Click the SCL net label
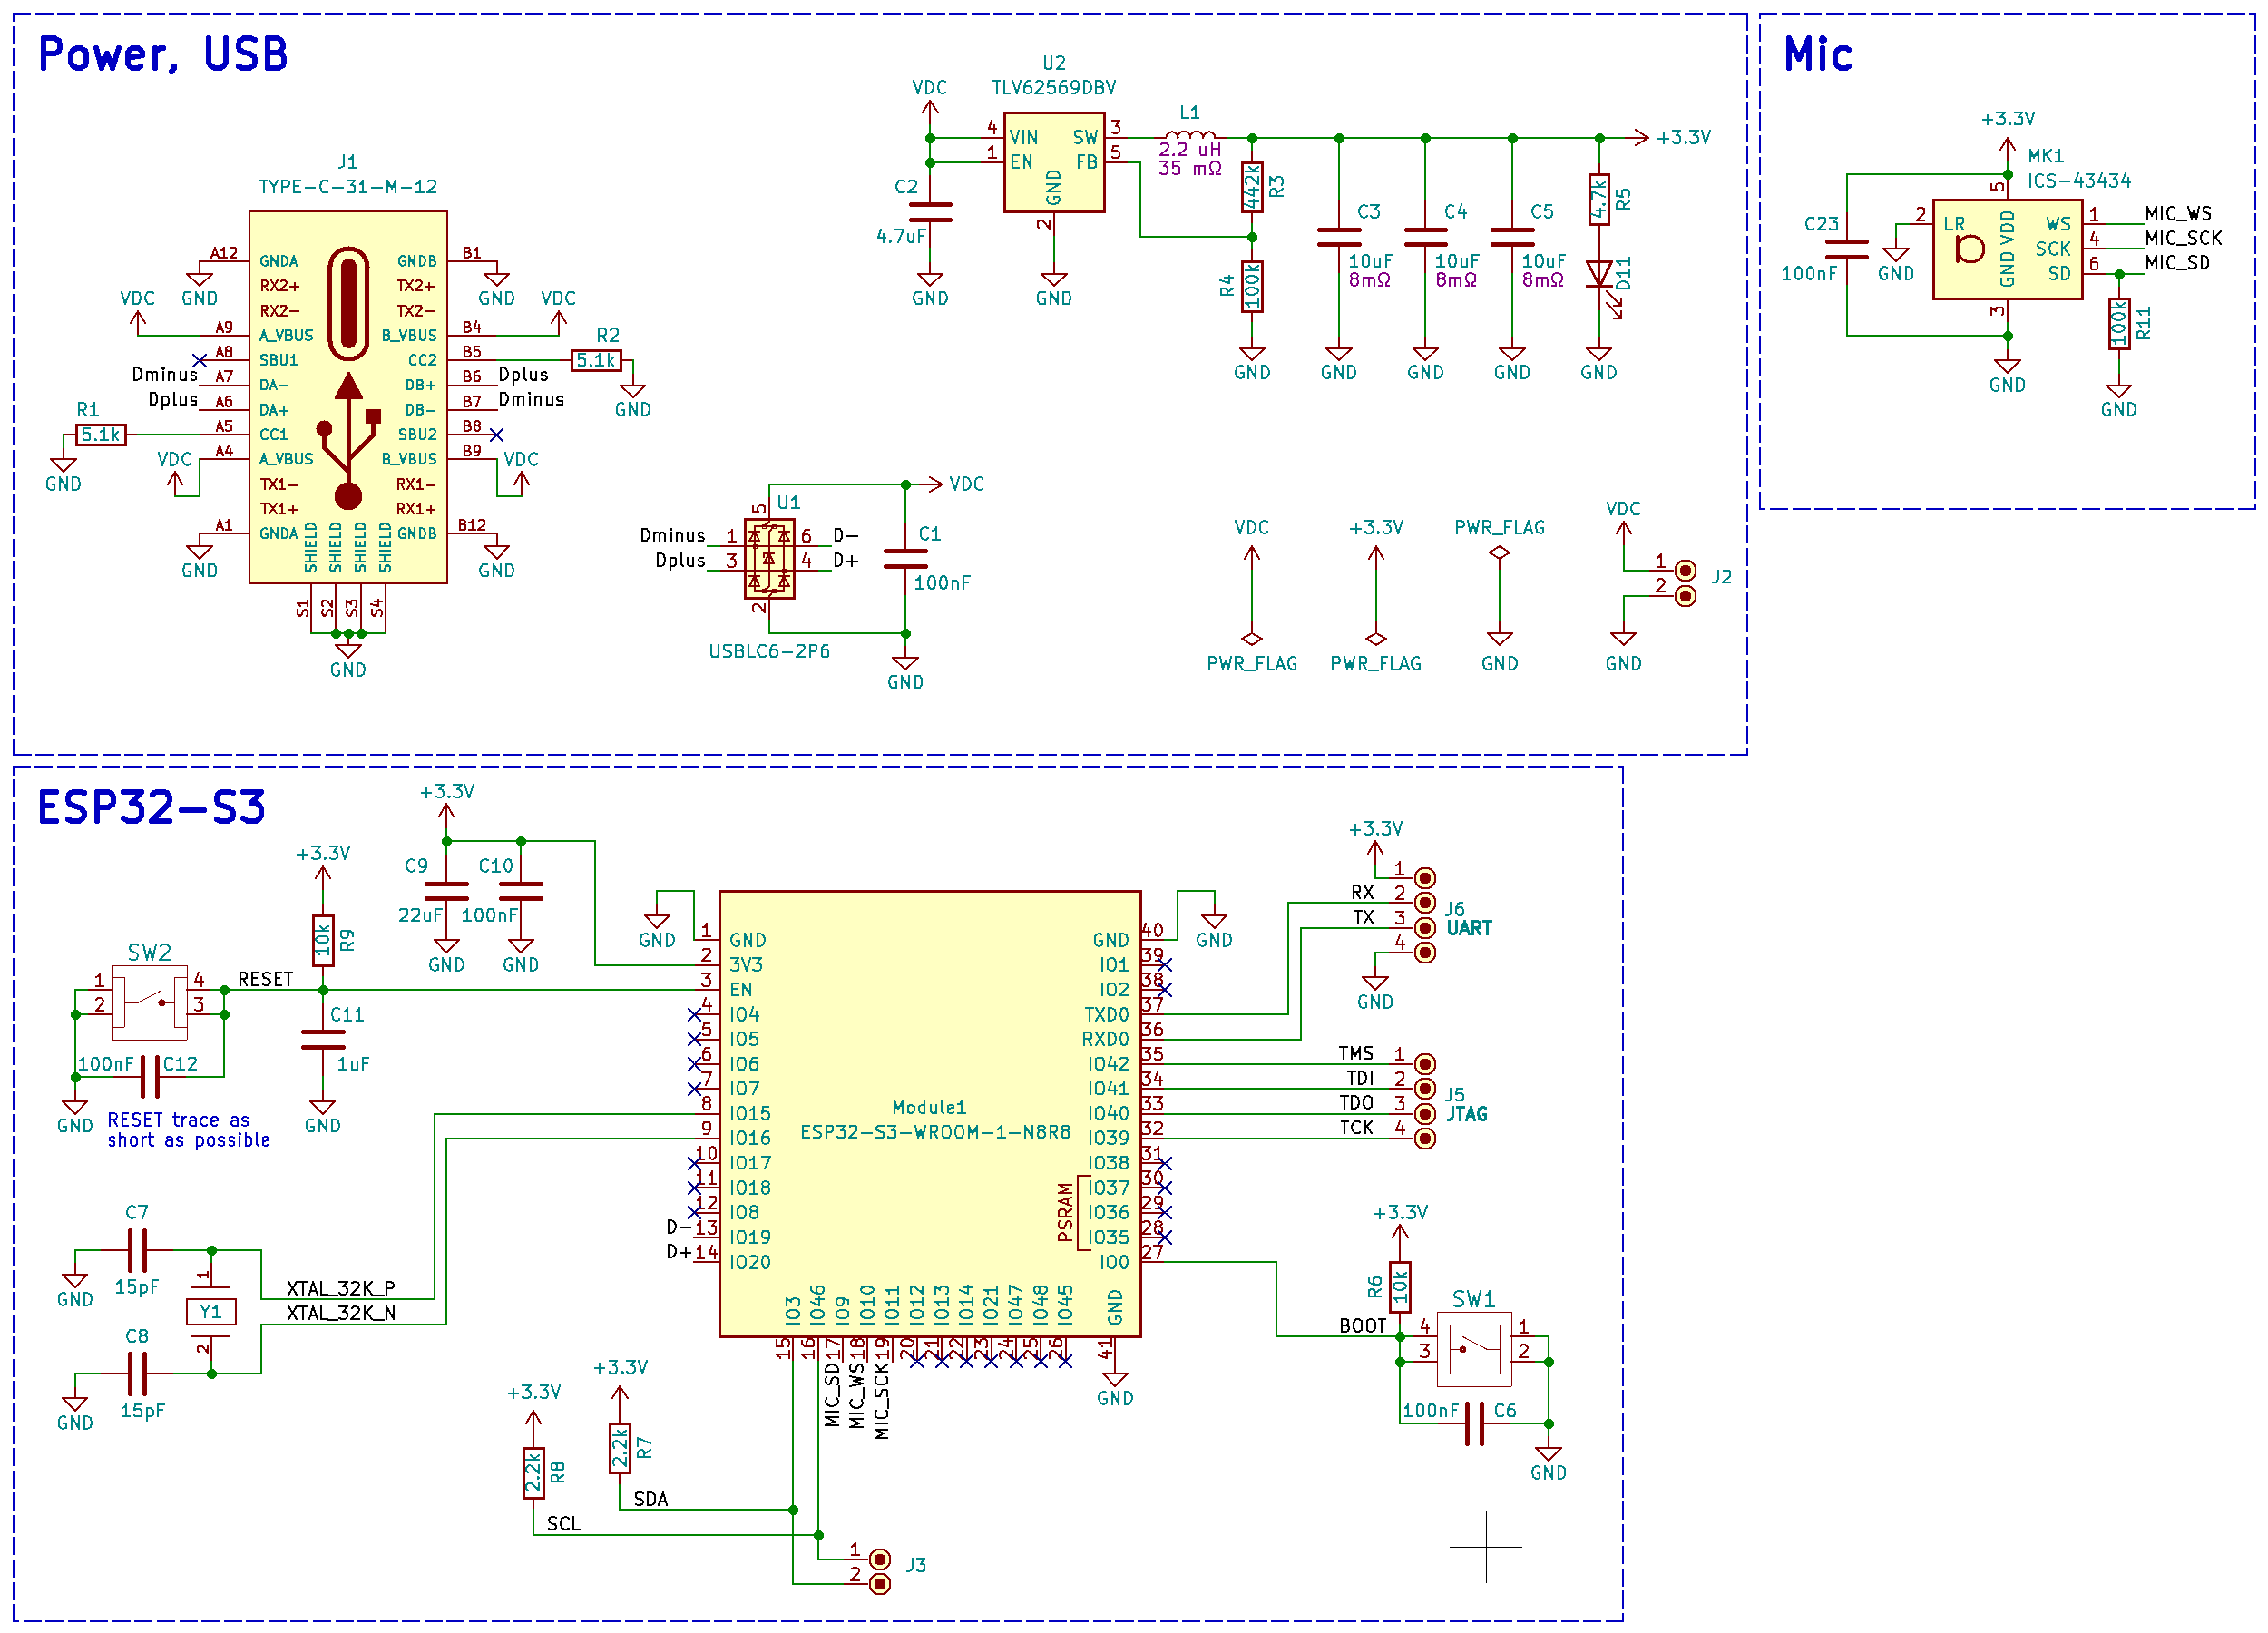The width and height of the screenshot is (2268, 1633). (x=564, y=1523)
